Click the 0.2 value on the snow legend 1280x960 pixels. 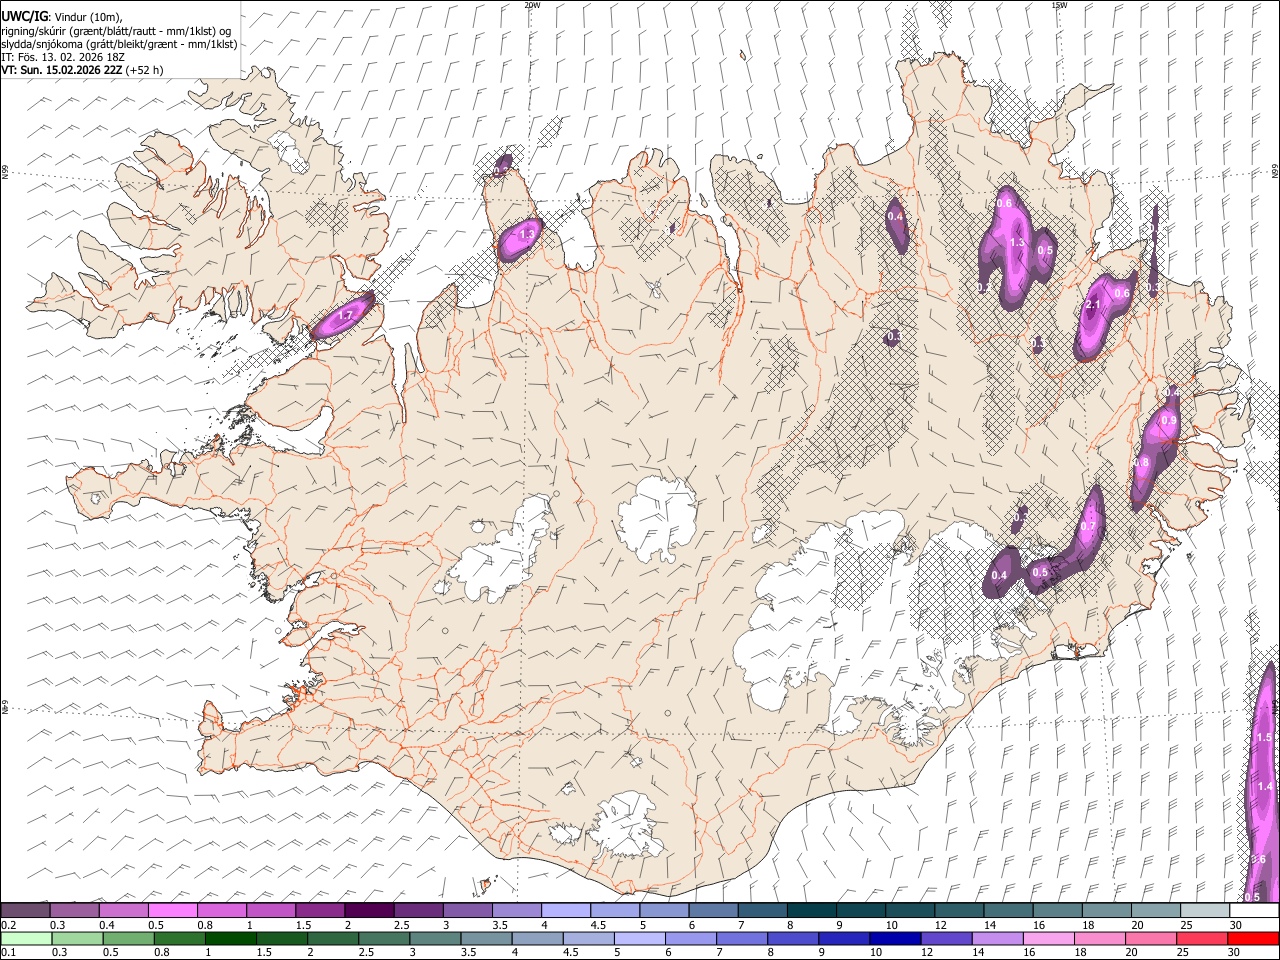pos(9,925)
